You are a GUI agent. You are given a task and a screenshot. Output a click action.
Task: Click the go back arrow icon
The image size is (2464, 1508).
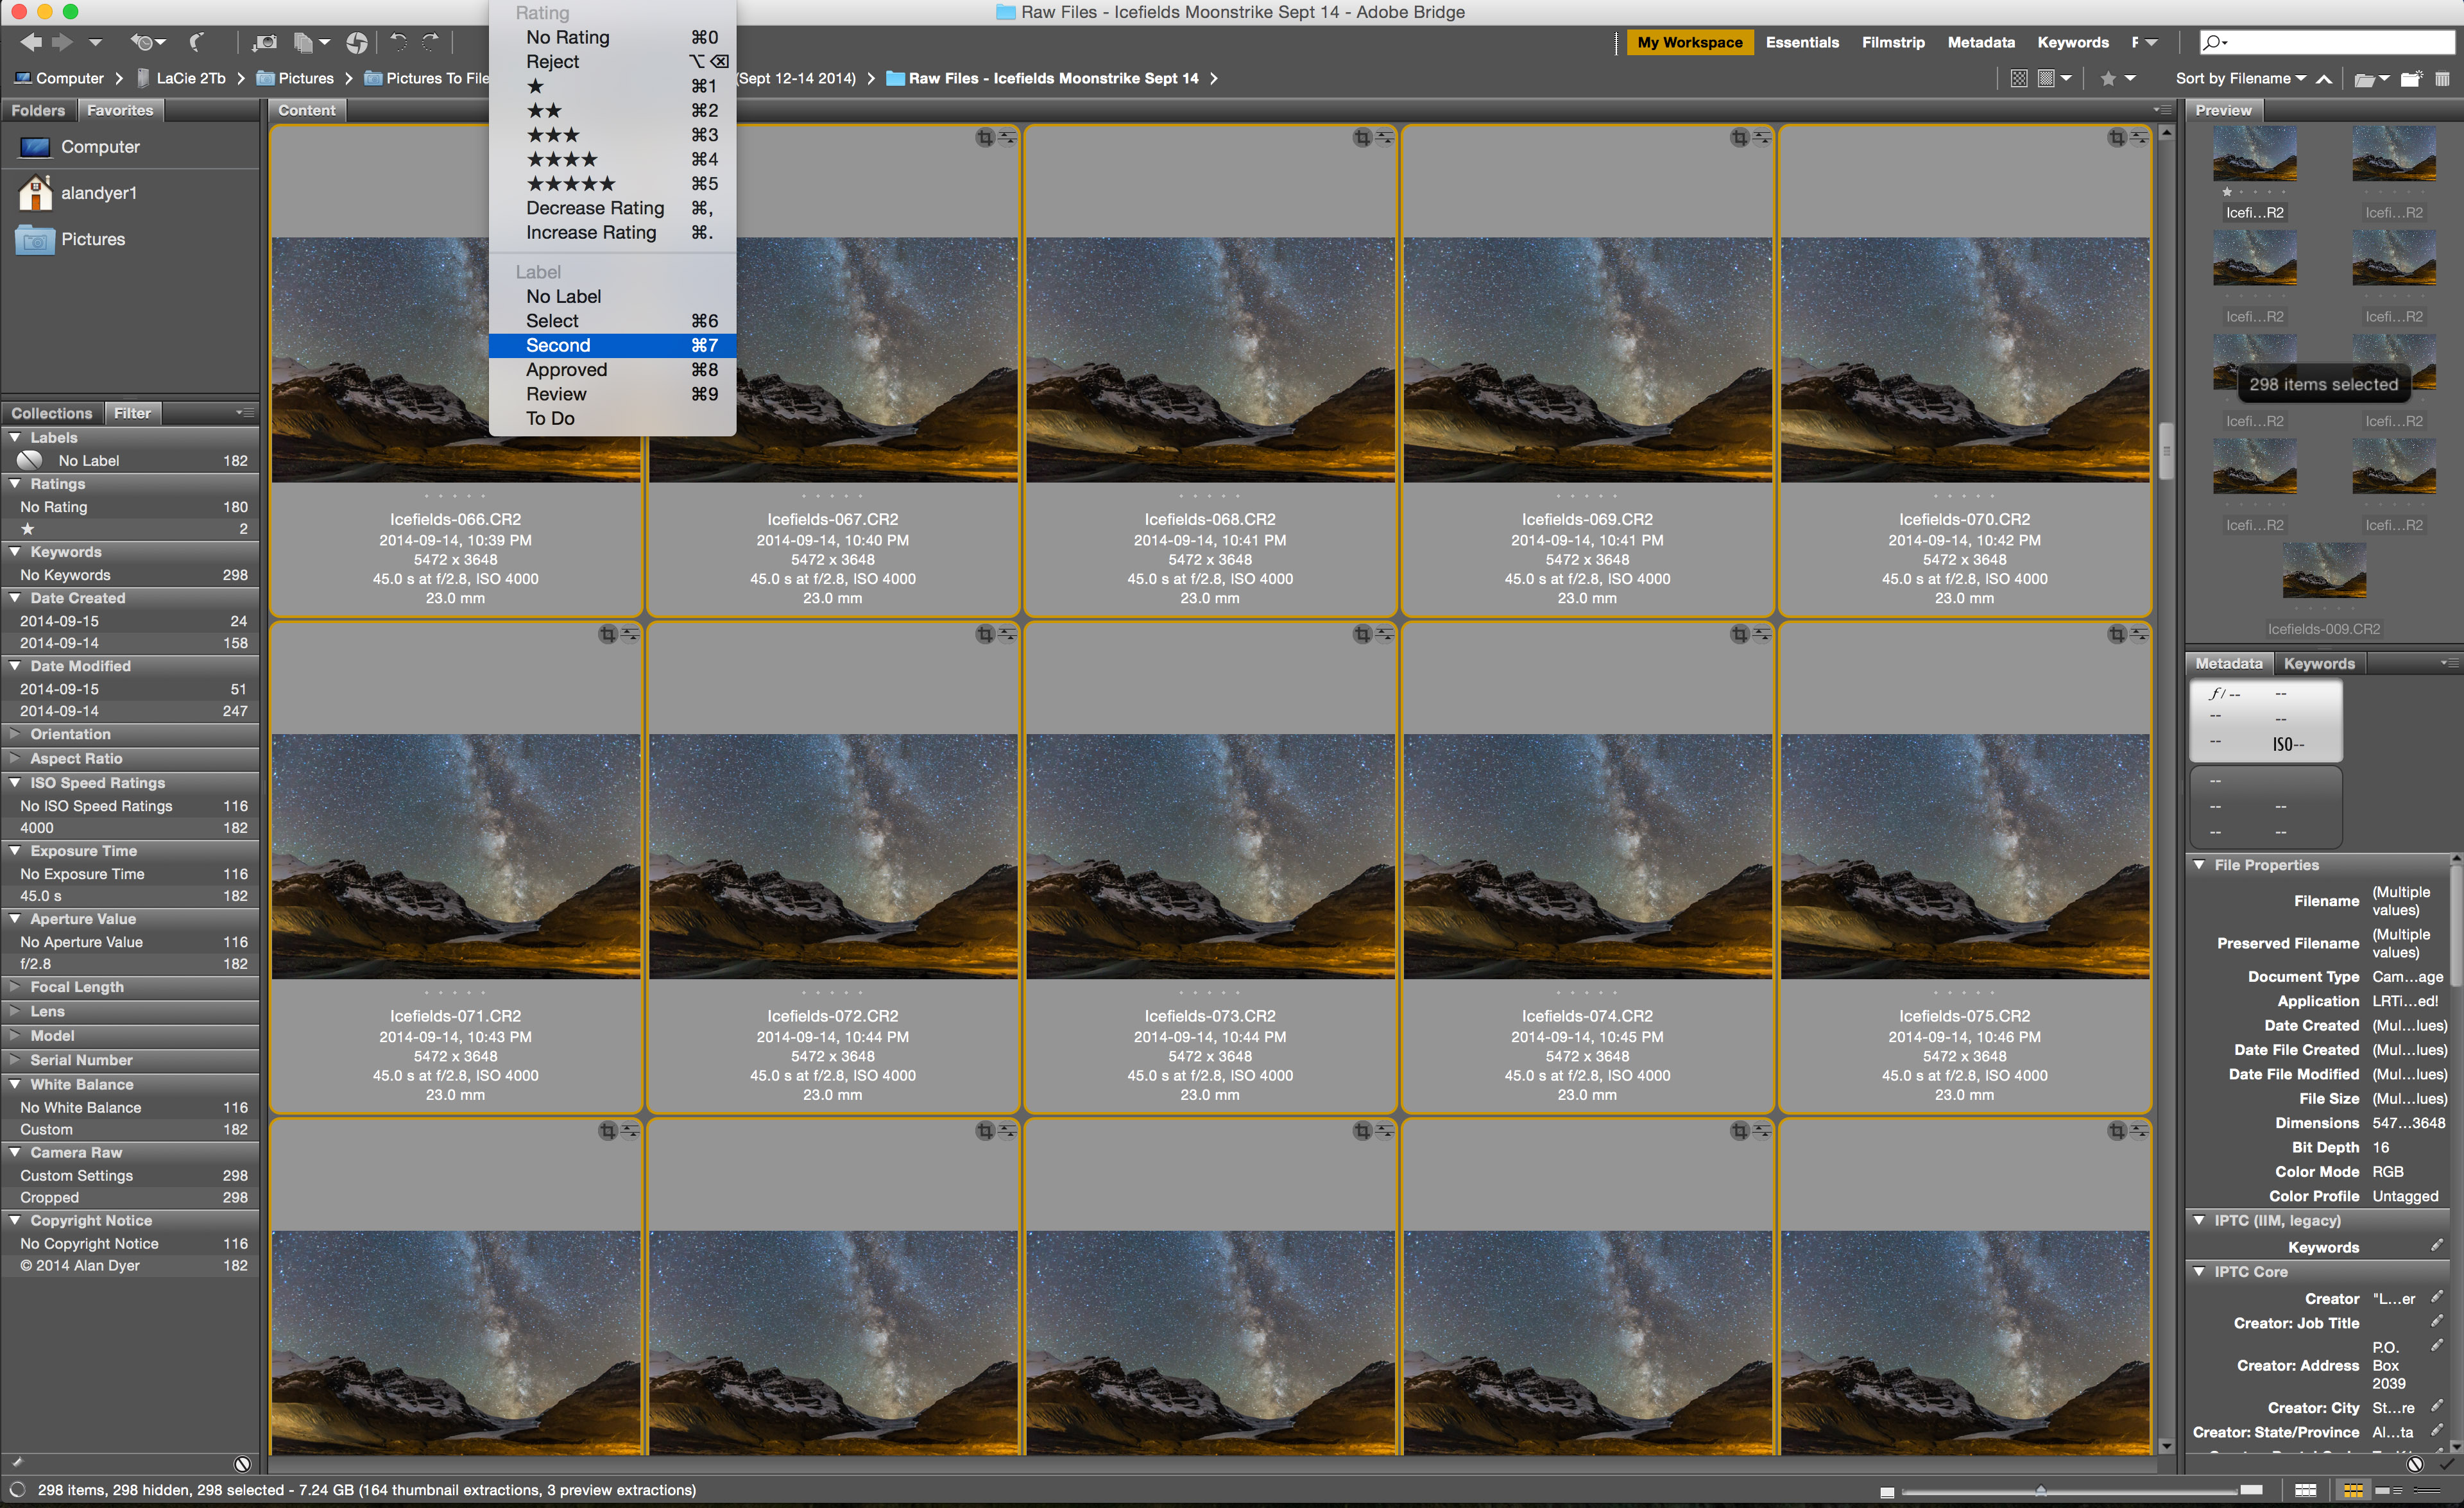(31, 42)
